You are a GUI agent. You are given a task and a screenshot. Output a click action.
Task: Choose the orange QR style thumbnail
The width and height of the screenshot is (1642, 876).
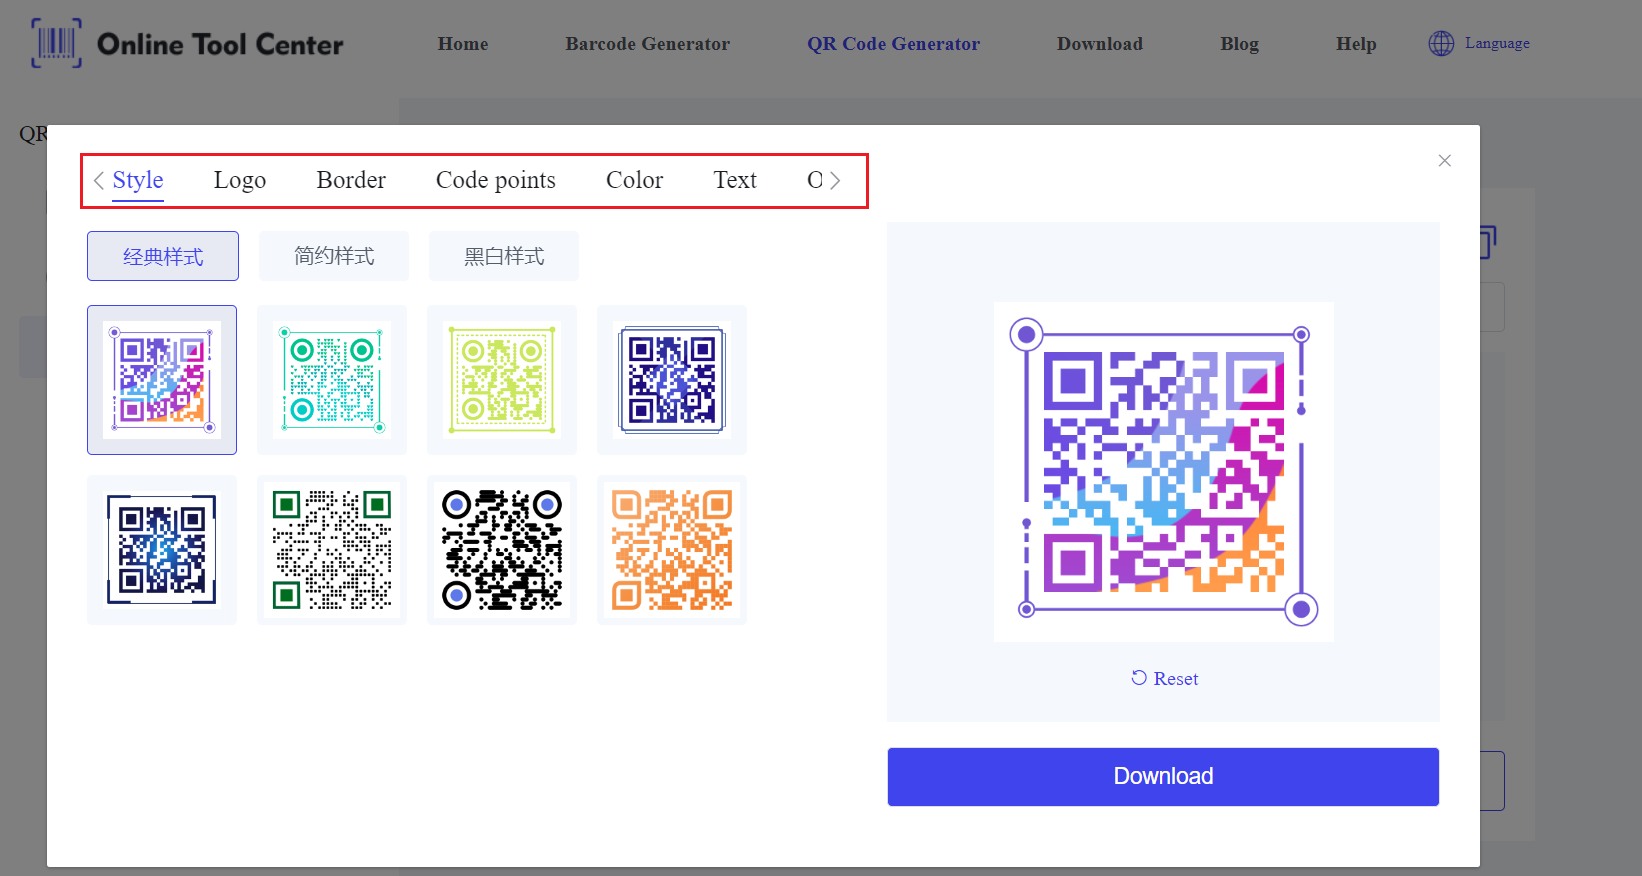point(672,550)
